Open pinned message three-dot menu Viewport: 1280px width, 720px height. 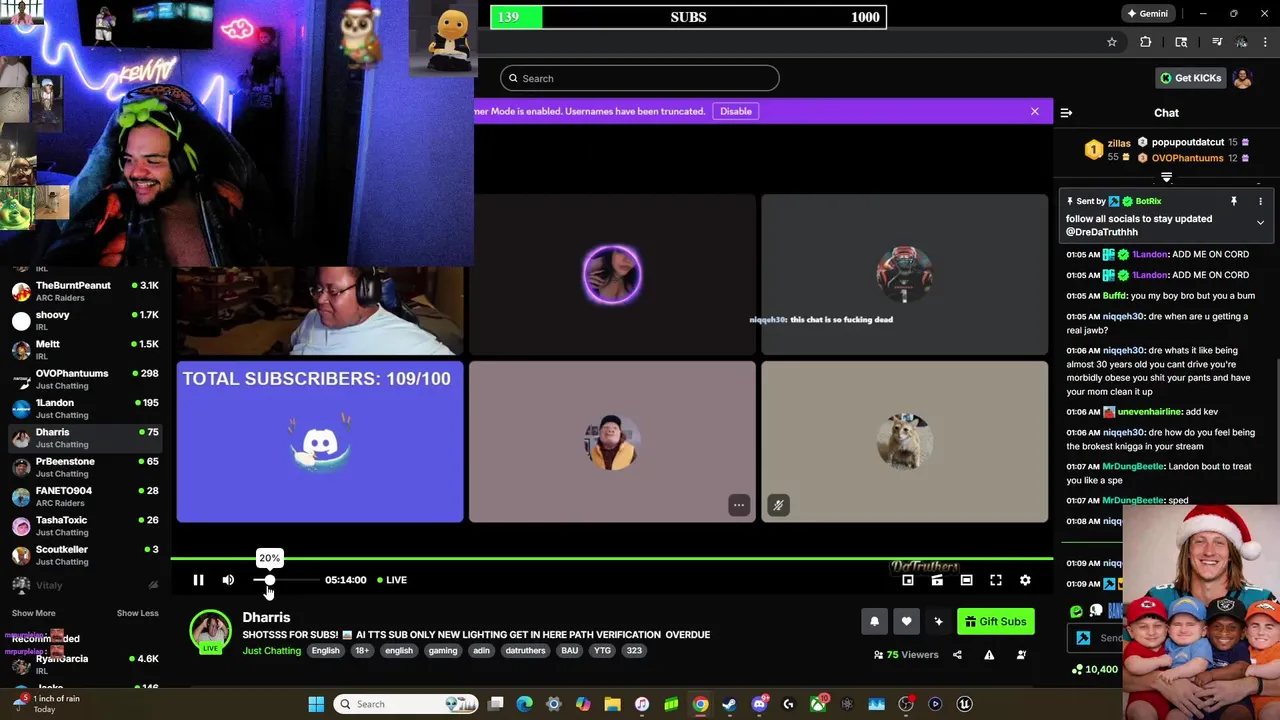pyautogui.click(x=1260, y=201)
